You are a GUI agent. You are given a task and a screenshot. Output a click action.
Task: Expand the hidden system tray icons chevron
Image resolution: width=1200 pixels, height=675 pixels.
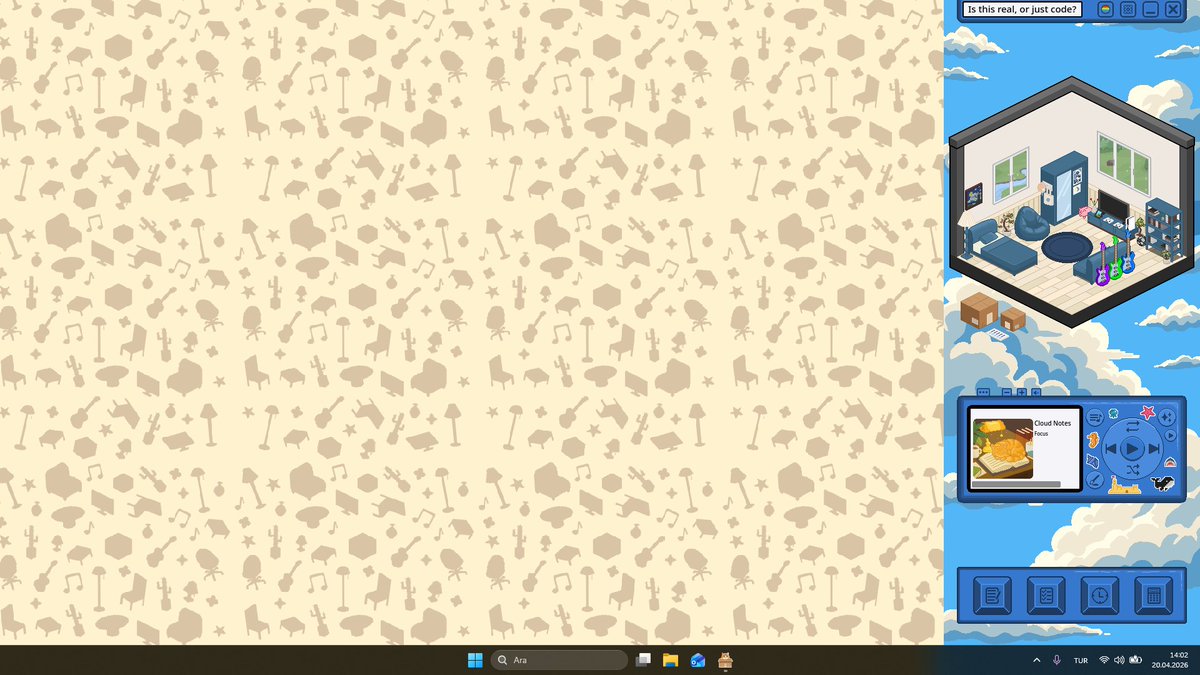(1036, 660)
